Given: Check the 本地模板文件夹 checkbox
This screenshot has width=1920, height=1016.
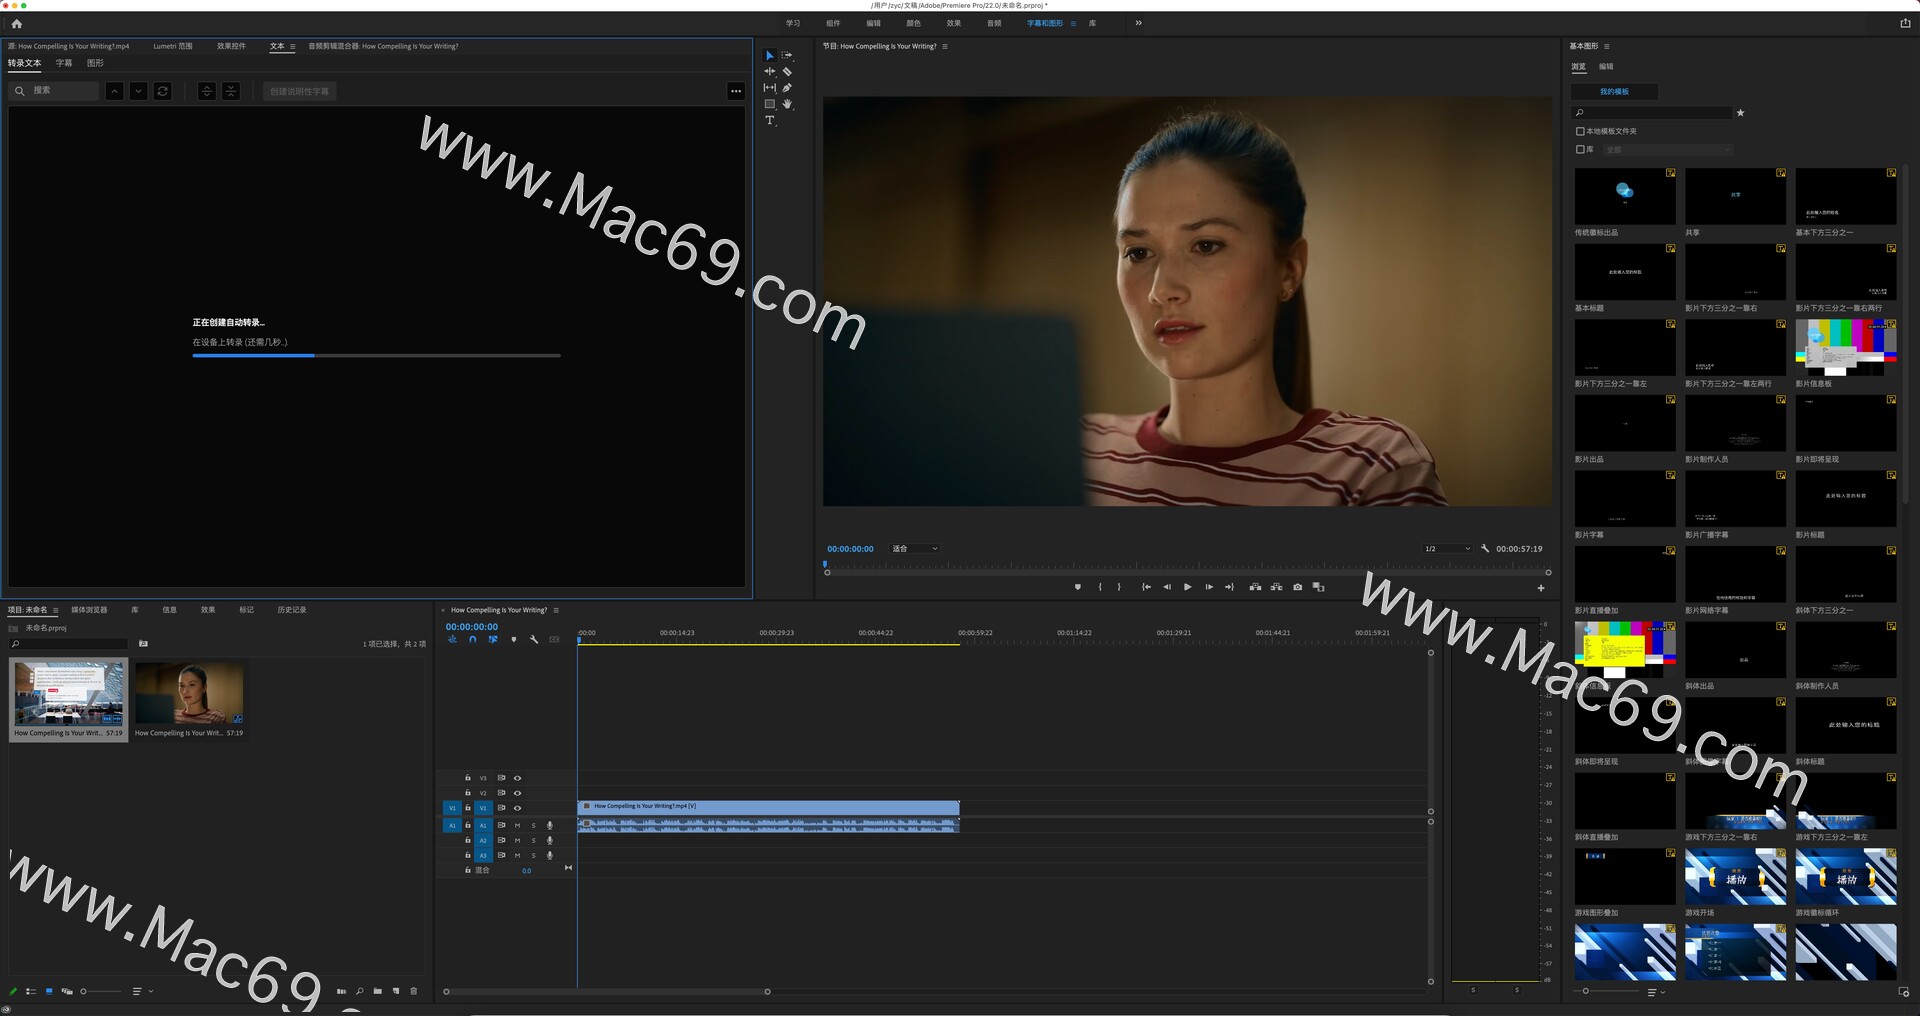Looking at the screenshot, I should click(x=1578, y=130).
